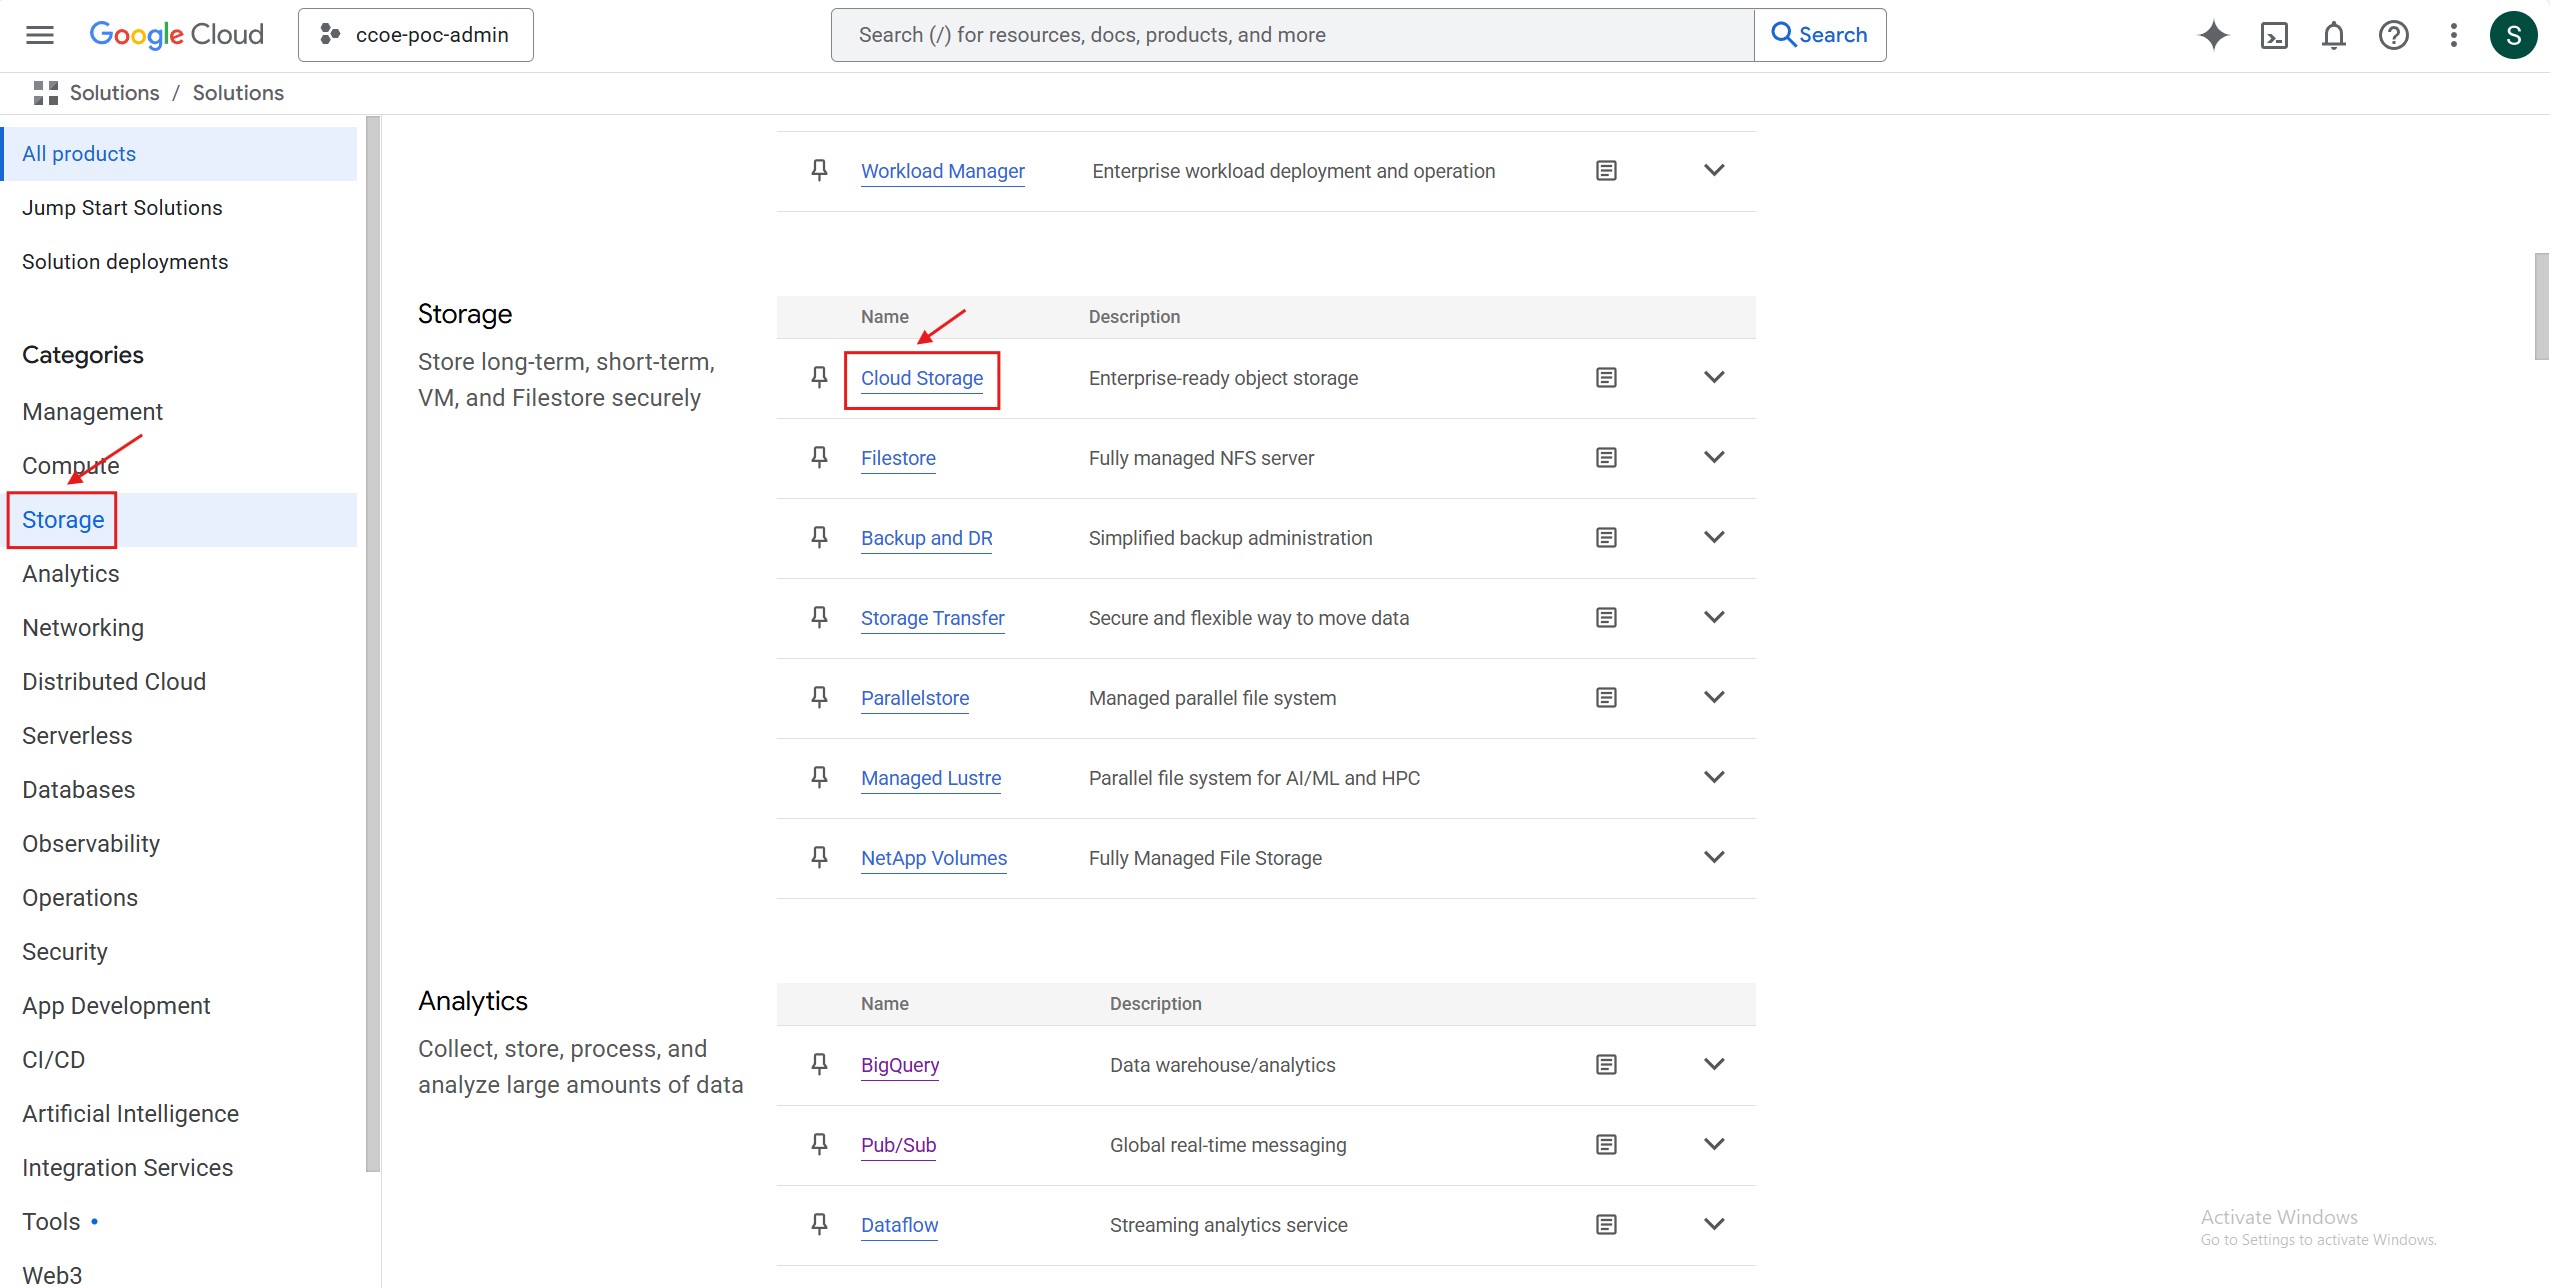Open the three-dot settings and utilities menu
The width and height of the screenshot is (2550, 1288).
click(x=2453, y=36)
